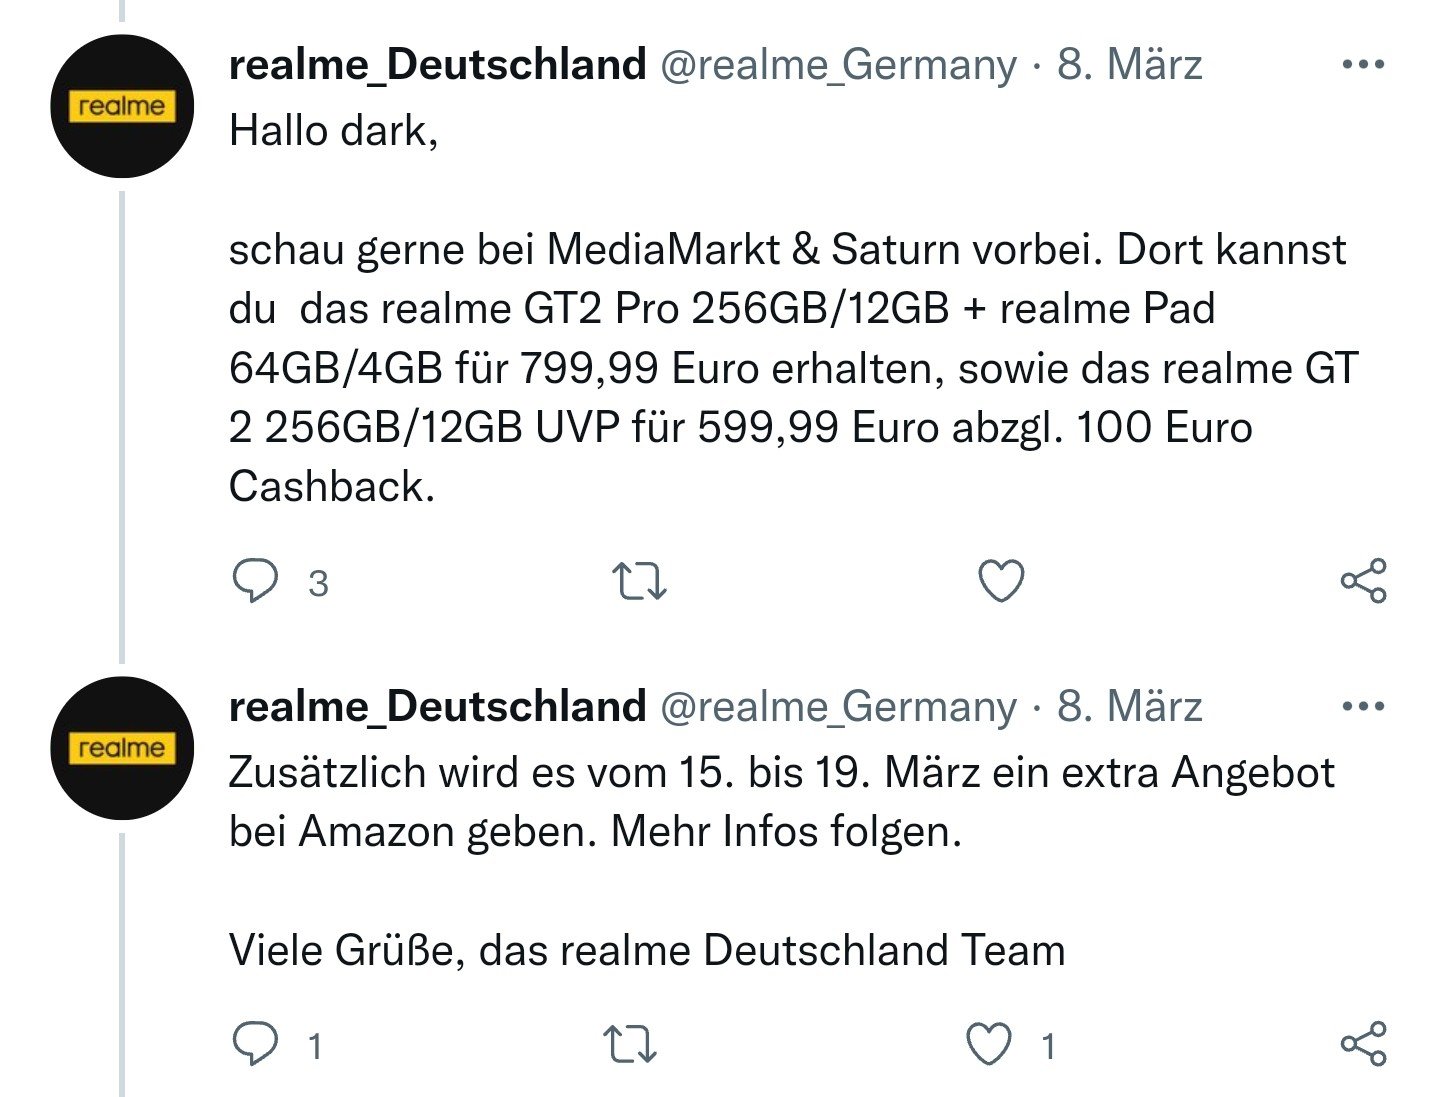Viewport: 1440px width, 1097px height.
Task: Share the first realme tweet
Action: point(1363,581)
